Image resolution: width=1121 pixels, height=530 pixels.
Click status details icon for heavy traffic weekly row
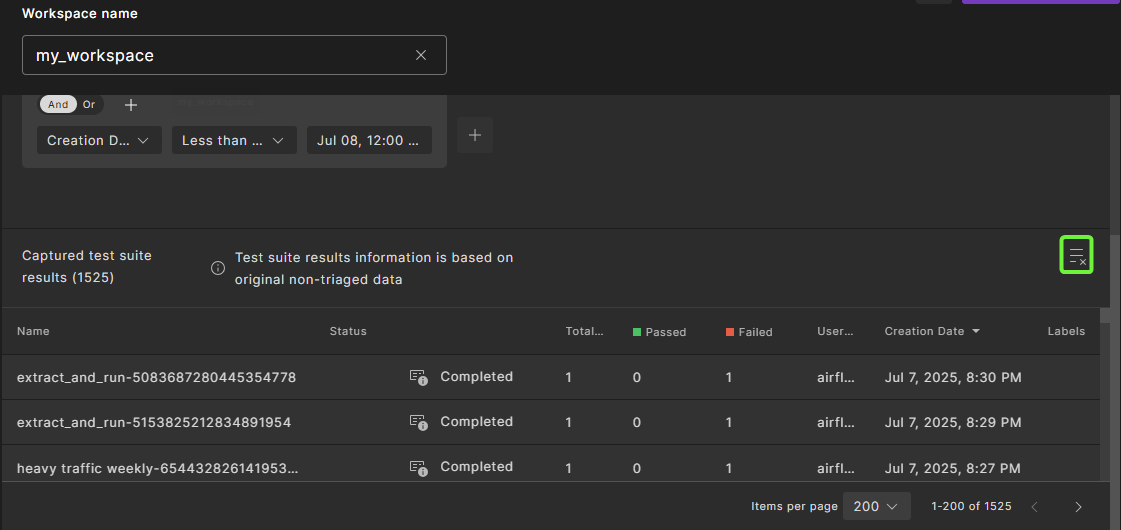click(x=418, y=467)
